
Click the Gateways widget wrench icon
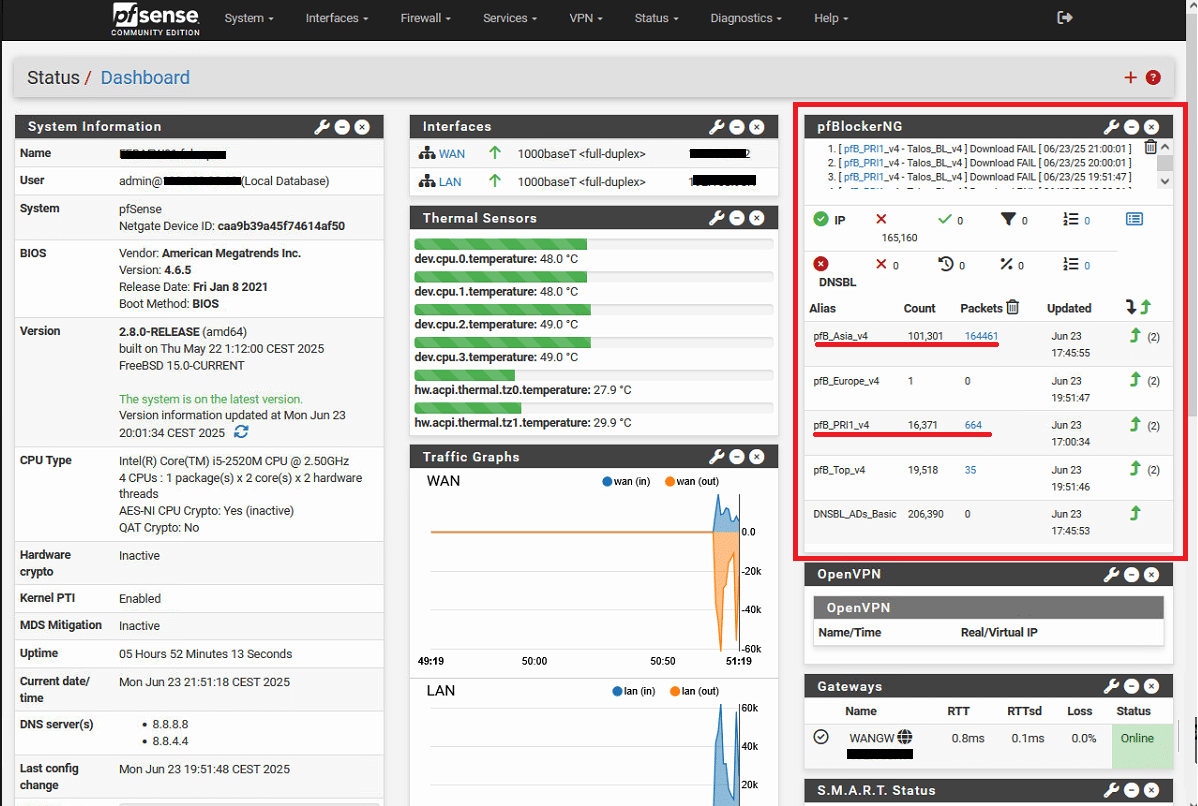coord(1112,686)
